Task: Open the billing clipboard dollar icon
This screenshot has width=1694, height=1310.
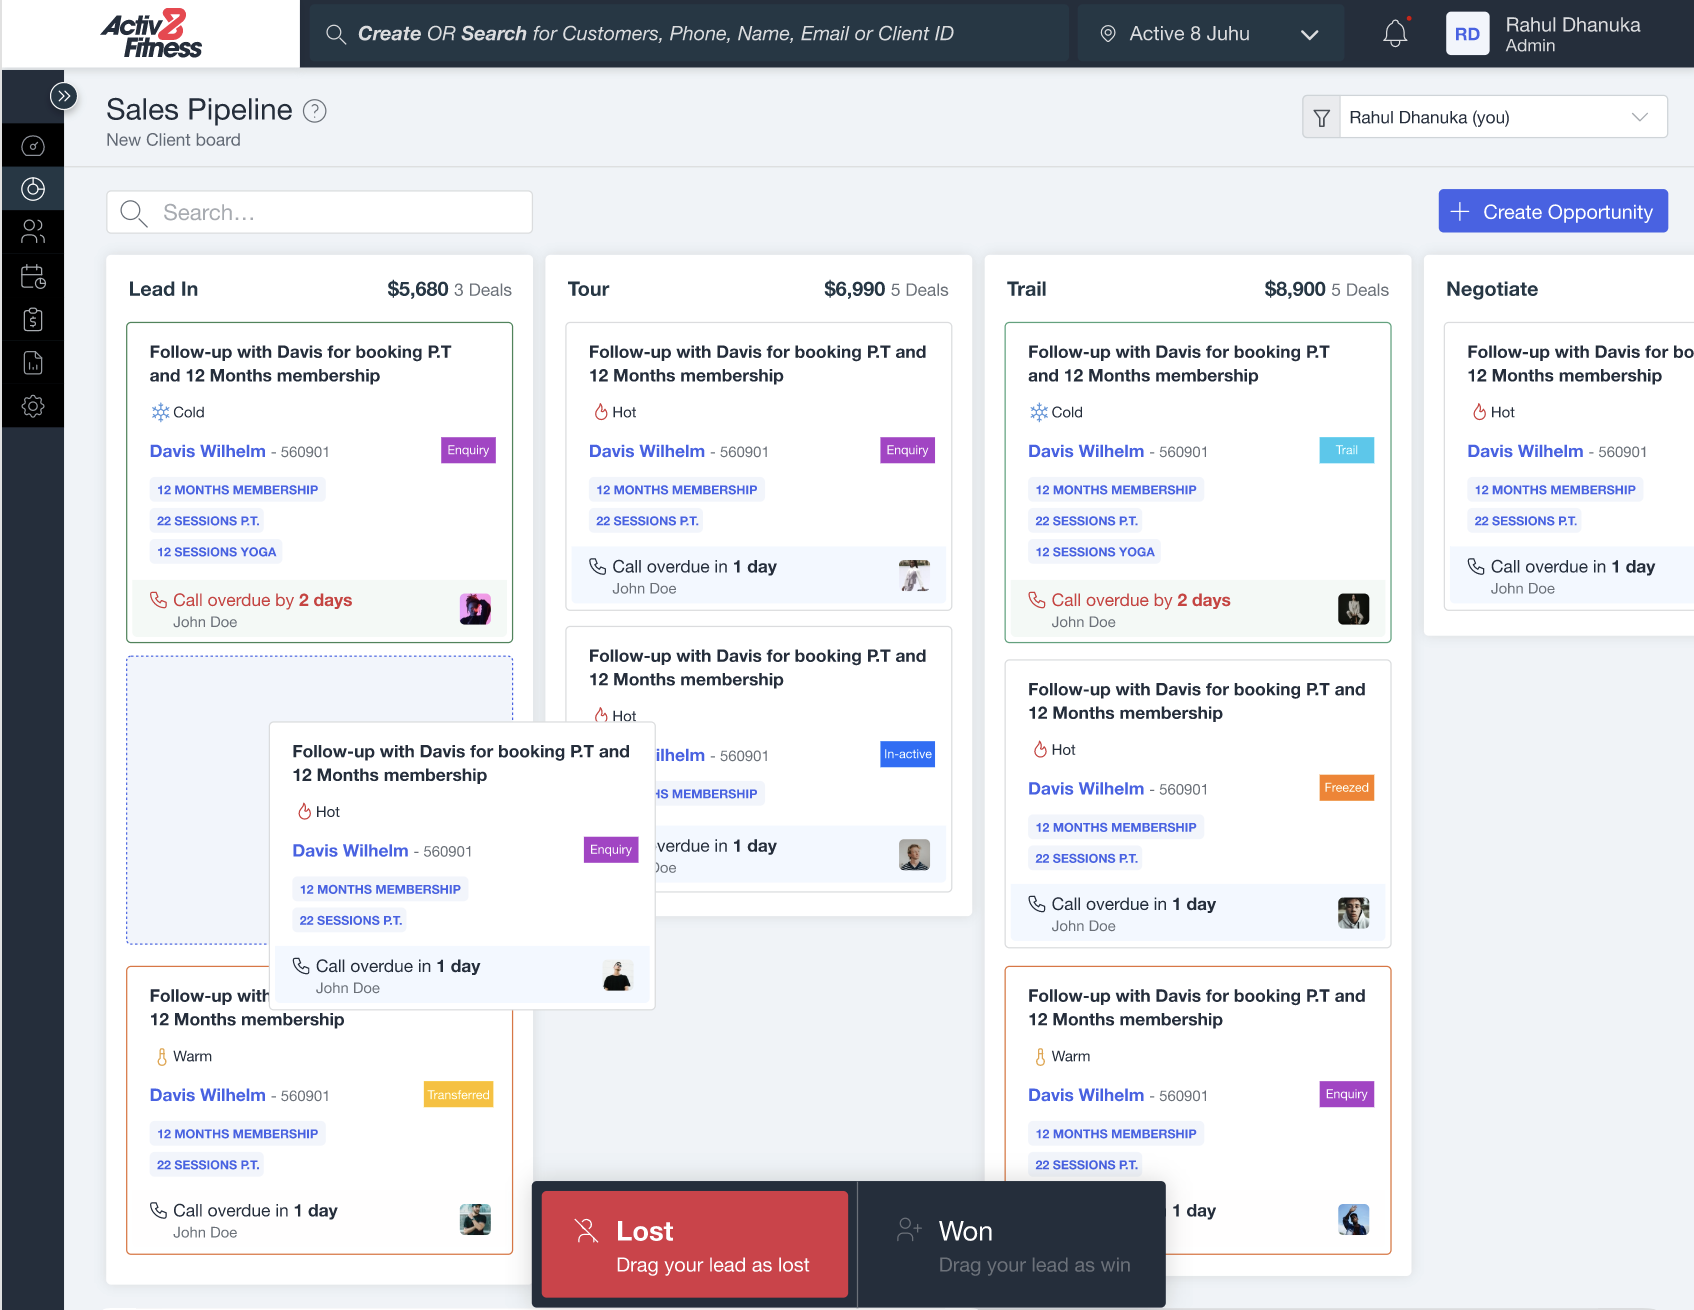Action: click(33, 319)
